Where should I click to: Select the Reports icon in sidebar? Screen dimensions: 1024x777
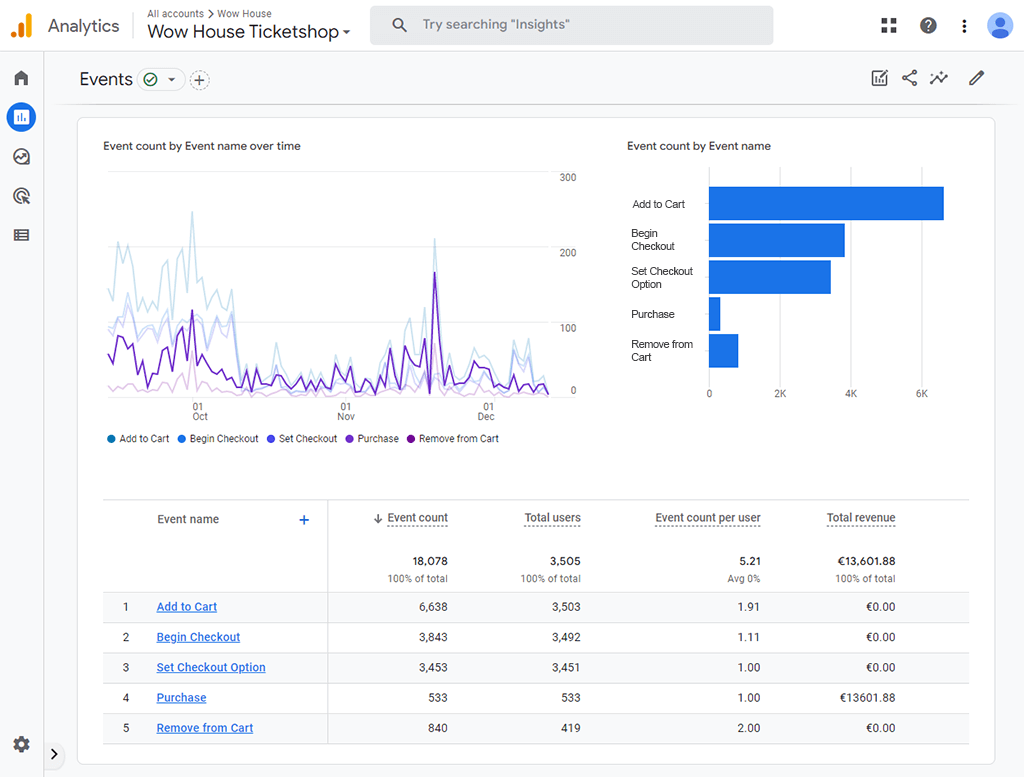(21, 117)
